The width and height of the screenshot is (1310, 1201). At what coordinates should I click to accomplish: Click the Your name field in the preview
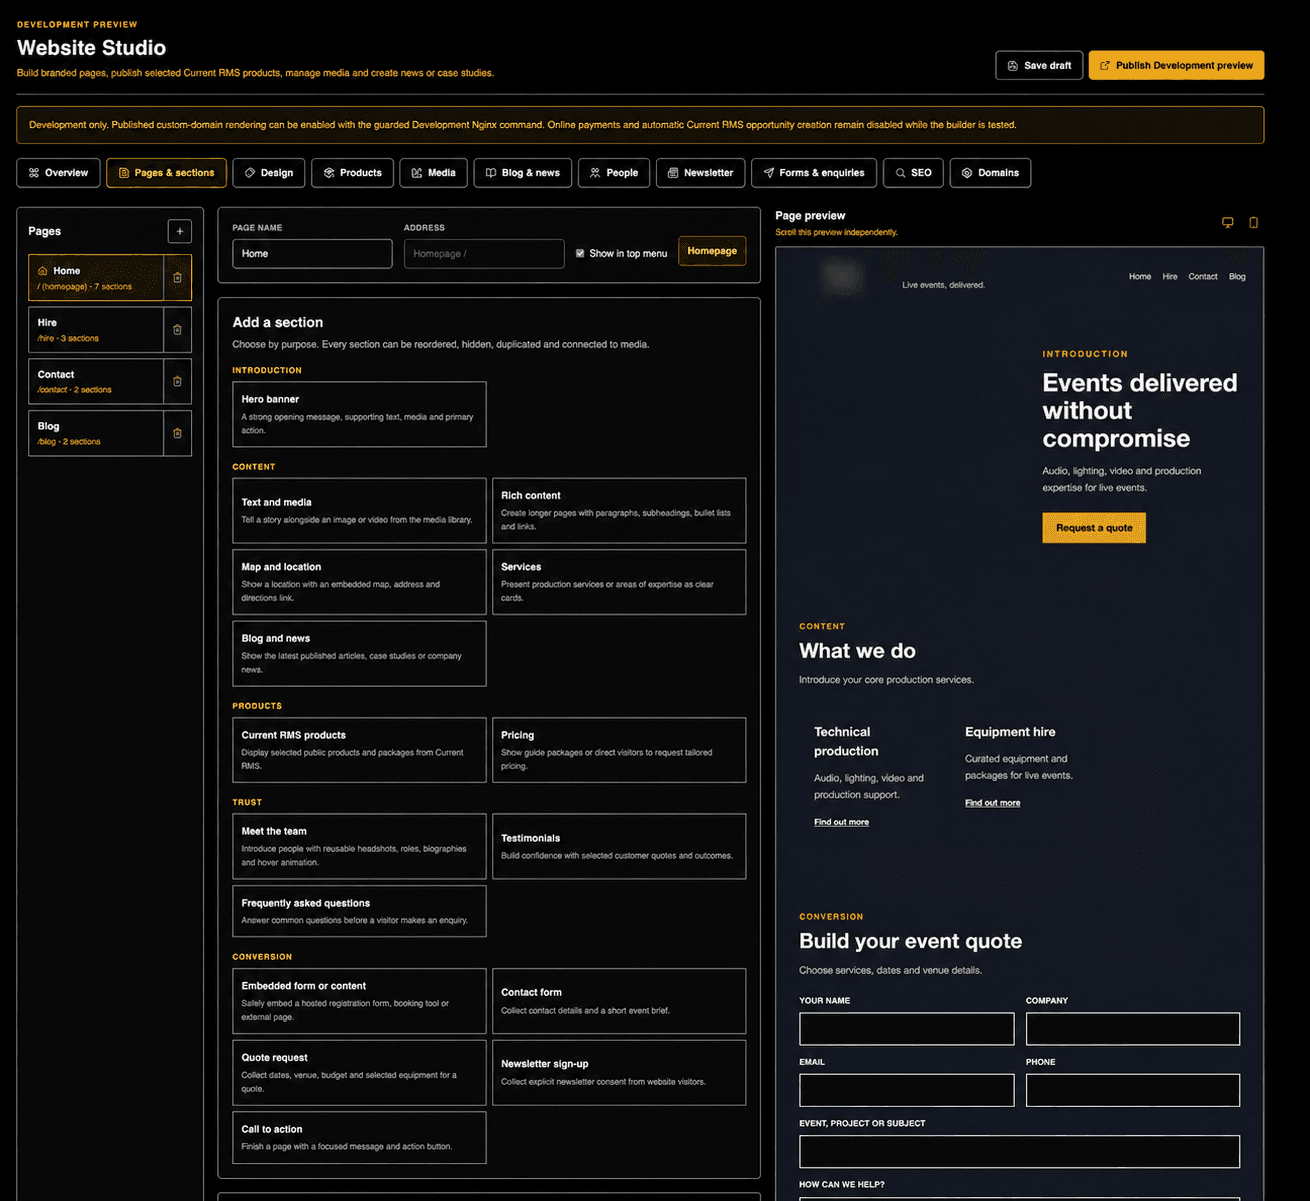point(906,1029)
